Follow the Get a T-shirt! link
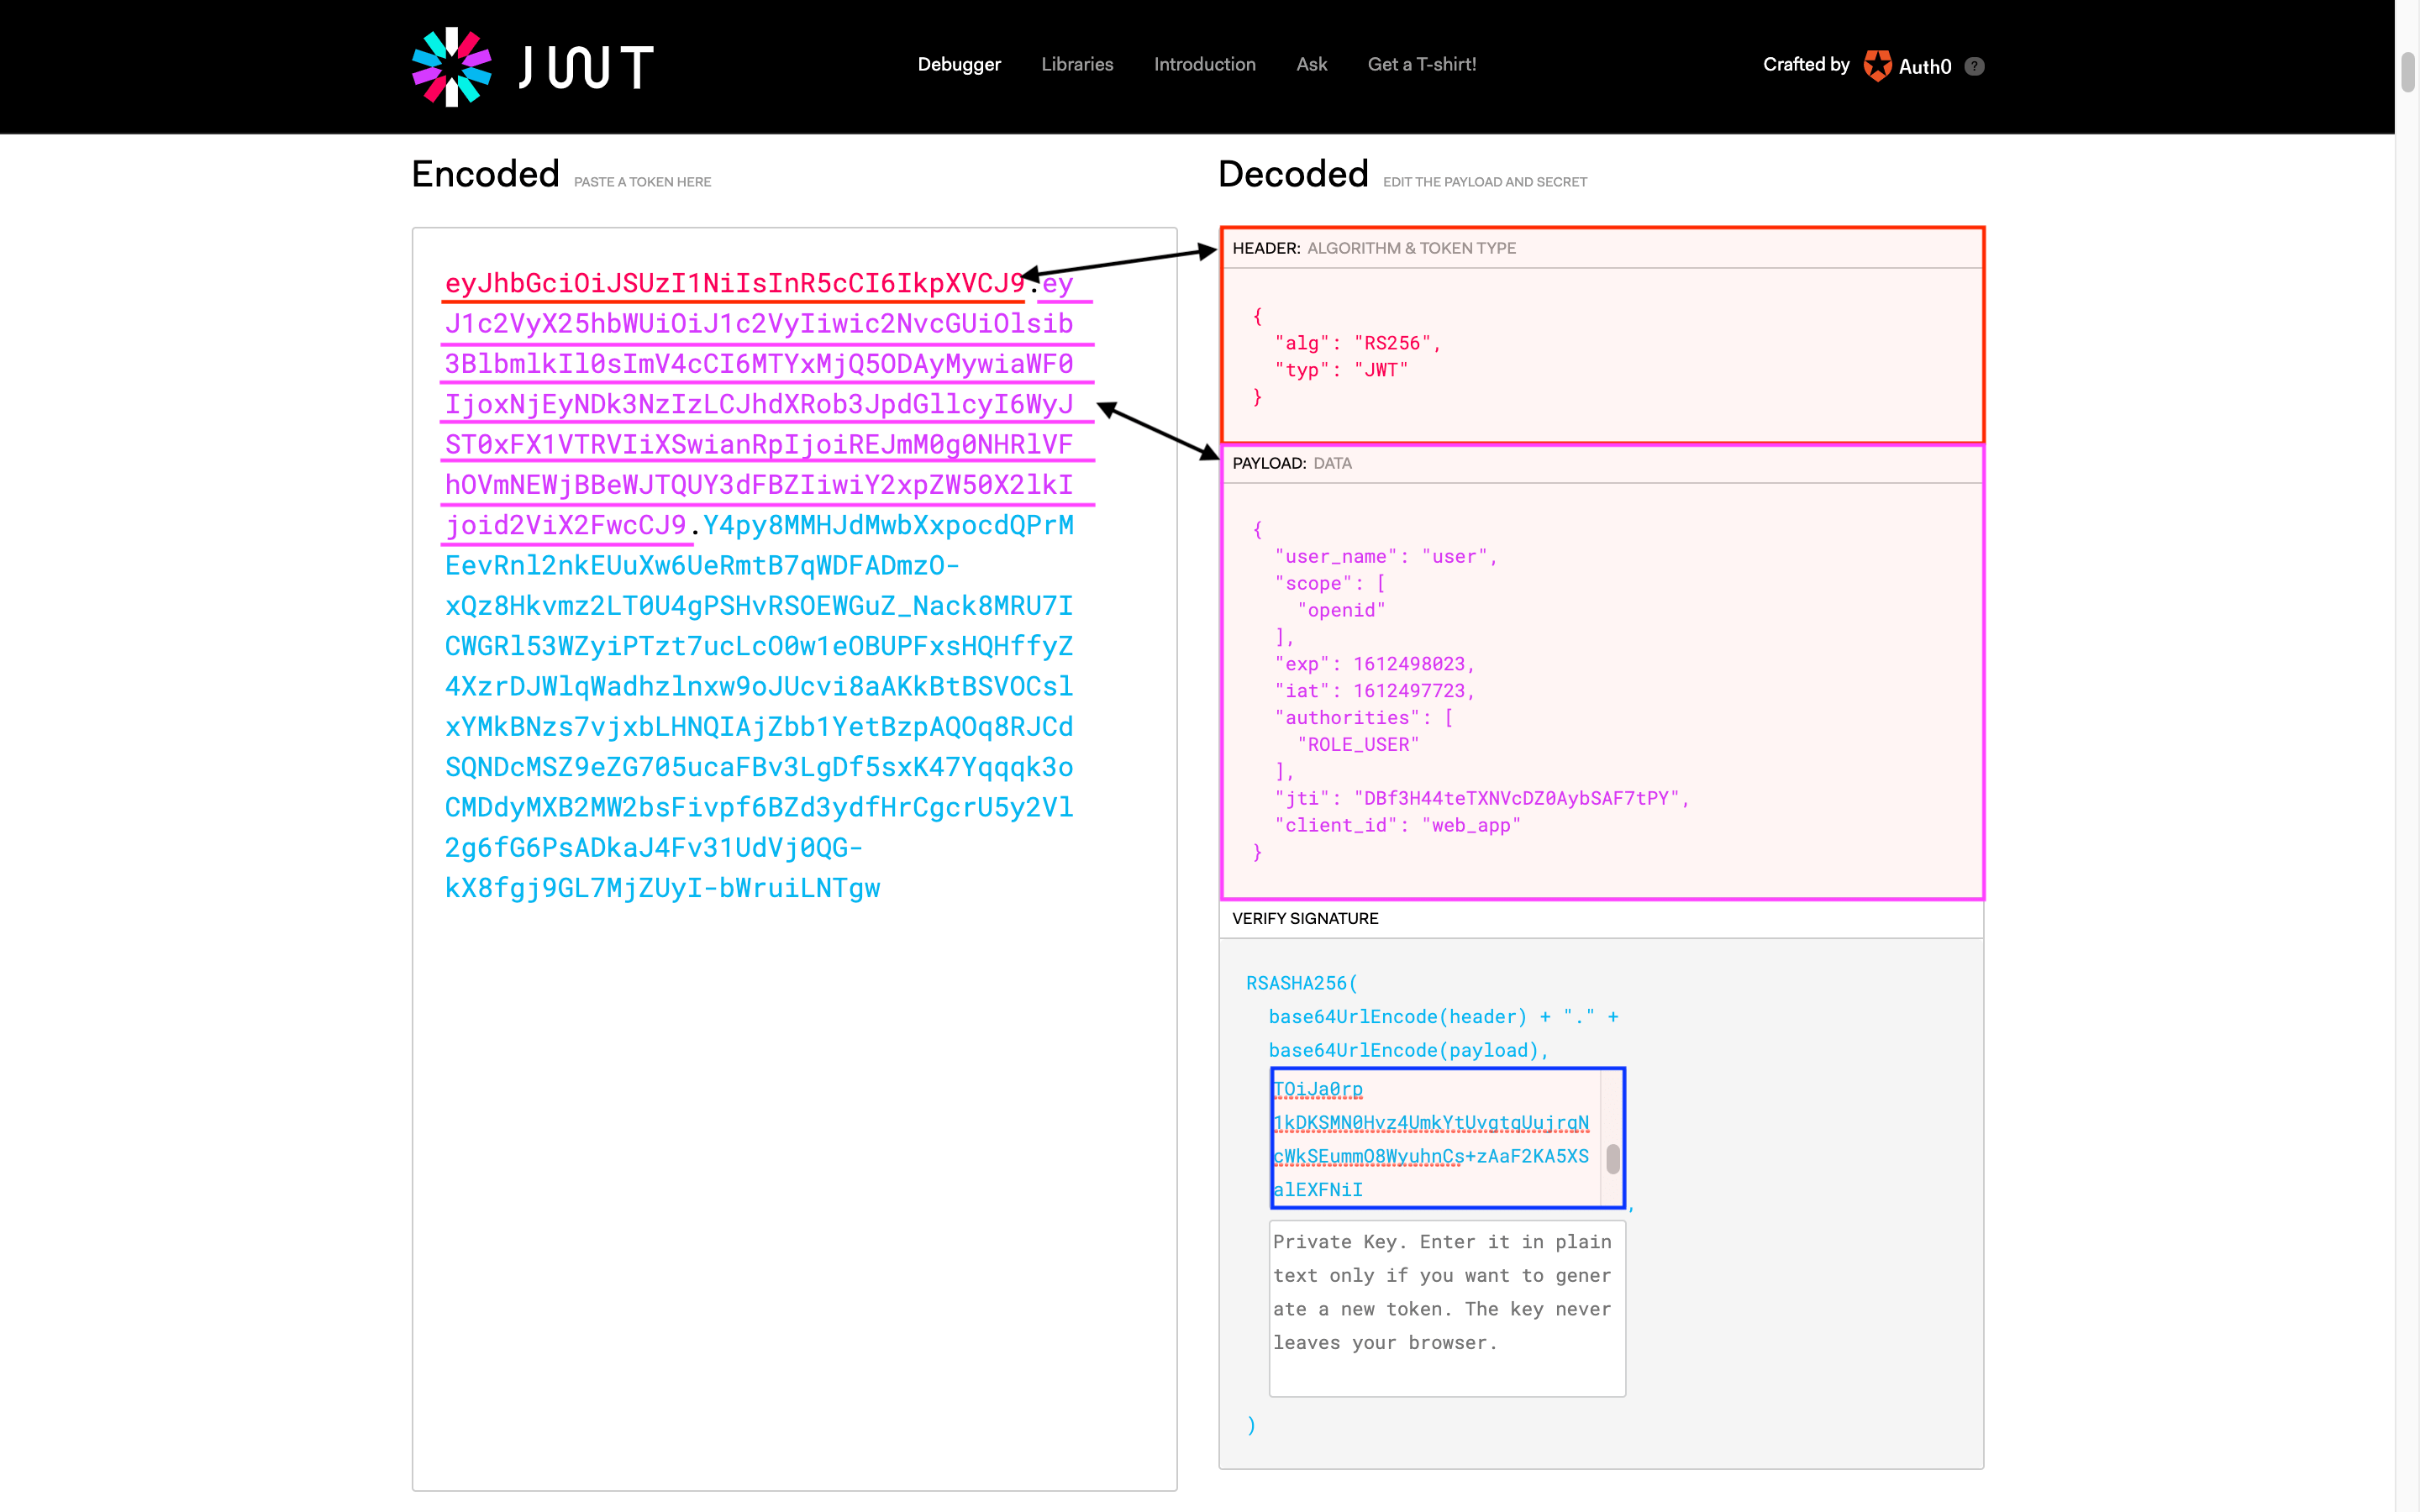Viewport: 2420px width, 1512px height. coord(1422,64)
